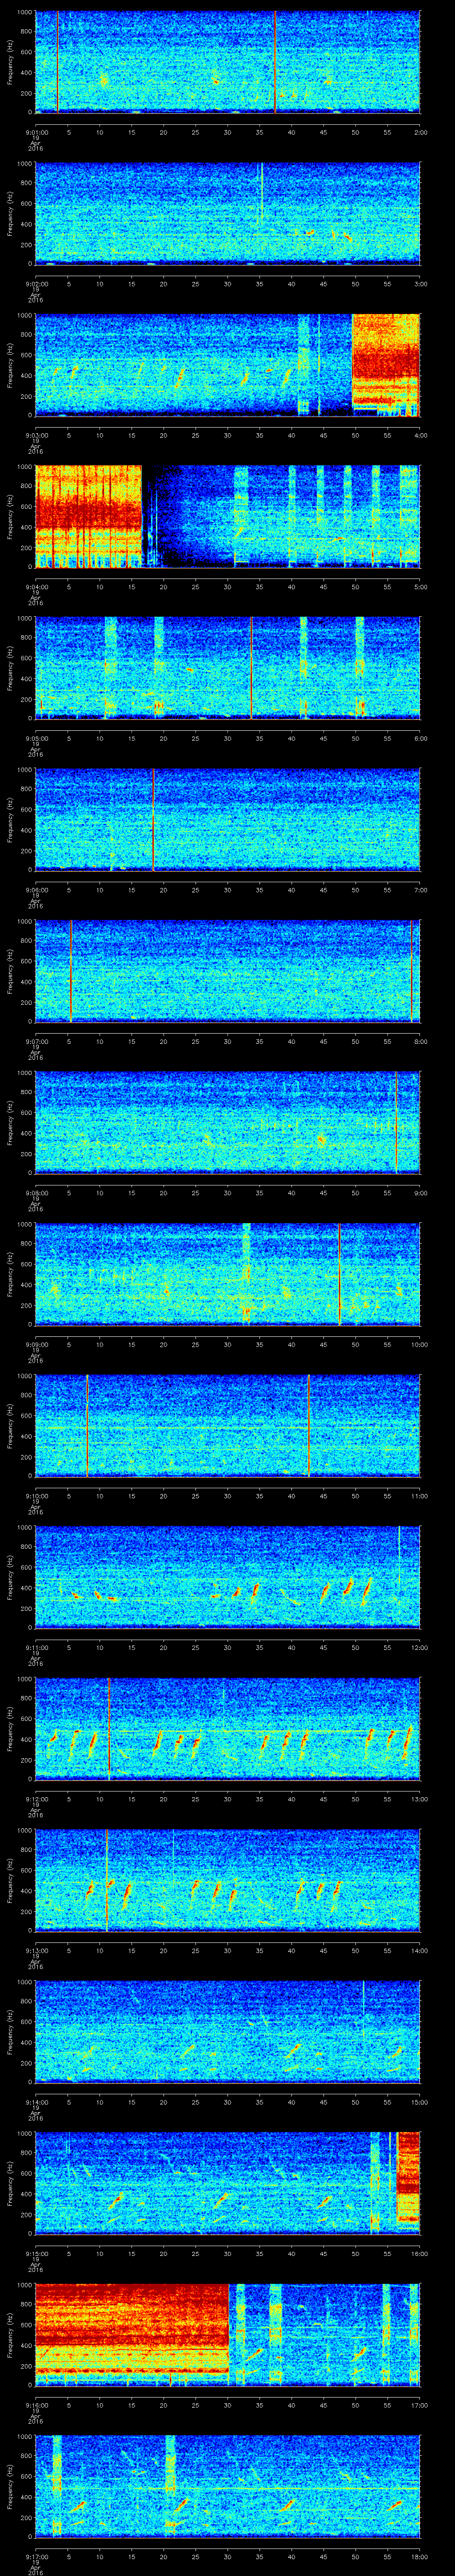The width and height of the screenshot is (455, 2576).
Task: Click the spectrogram panel starting at 9:04:00
Action: [x=228, y=516]
